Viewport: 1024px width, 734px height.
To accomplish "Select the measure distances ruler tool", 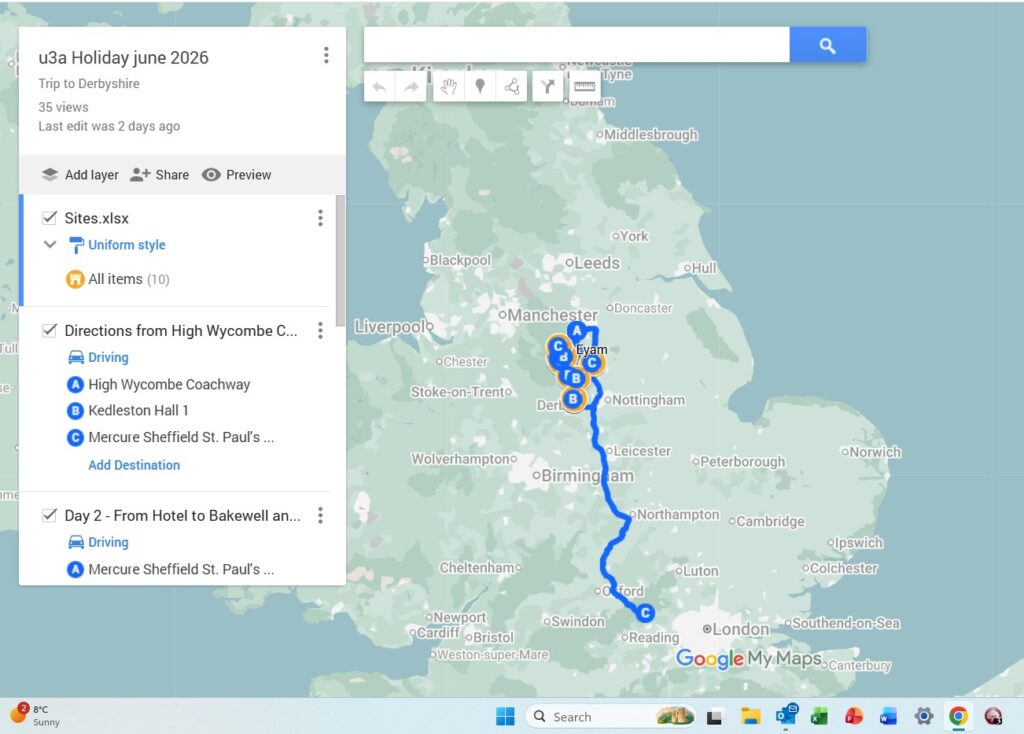I will point(585,87).
